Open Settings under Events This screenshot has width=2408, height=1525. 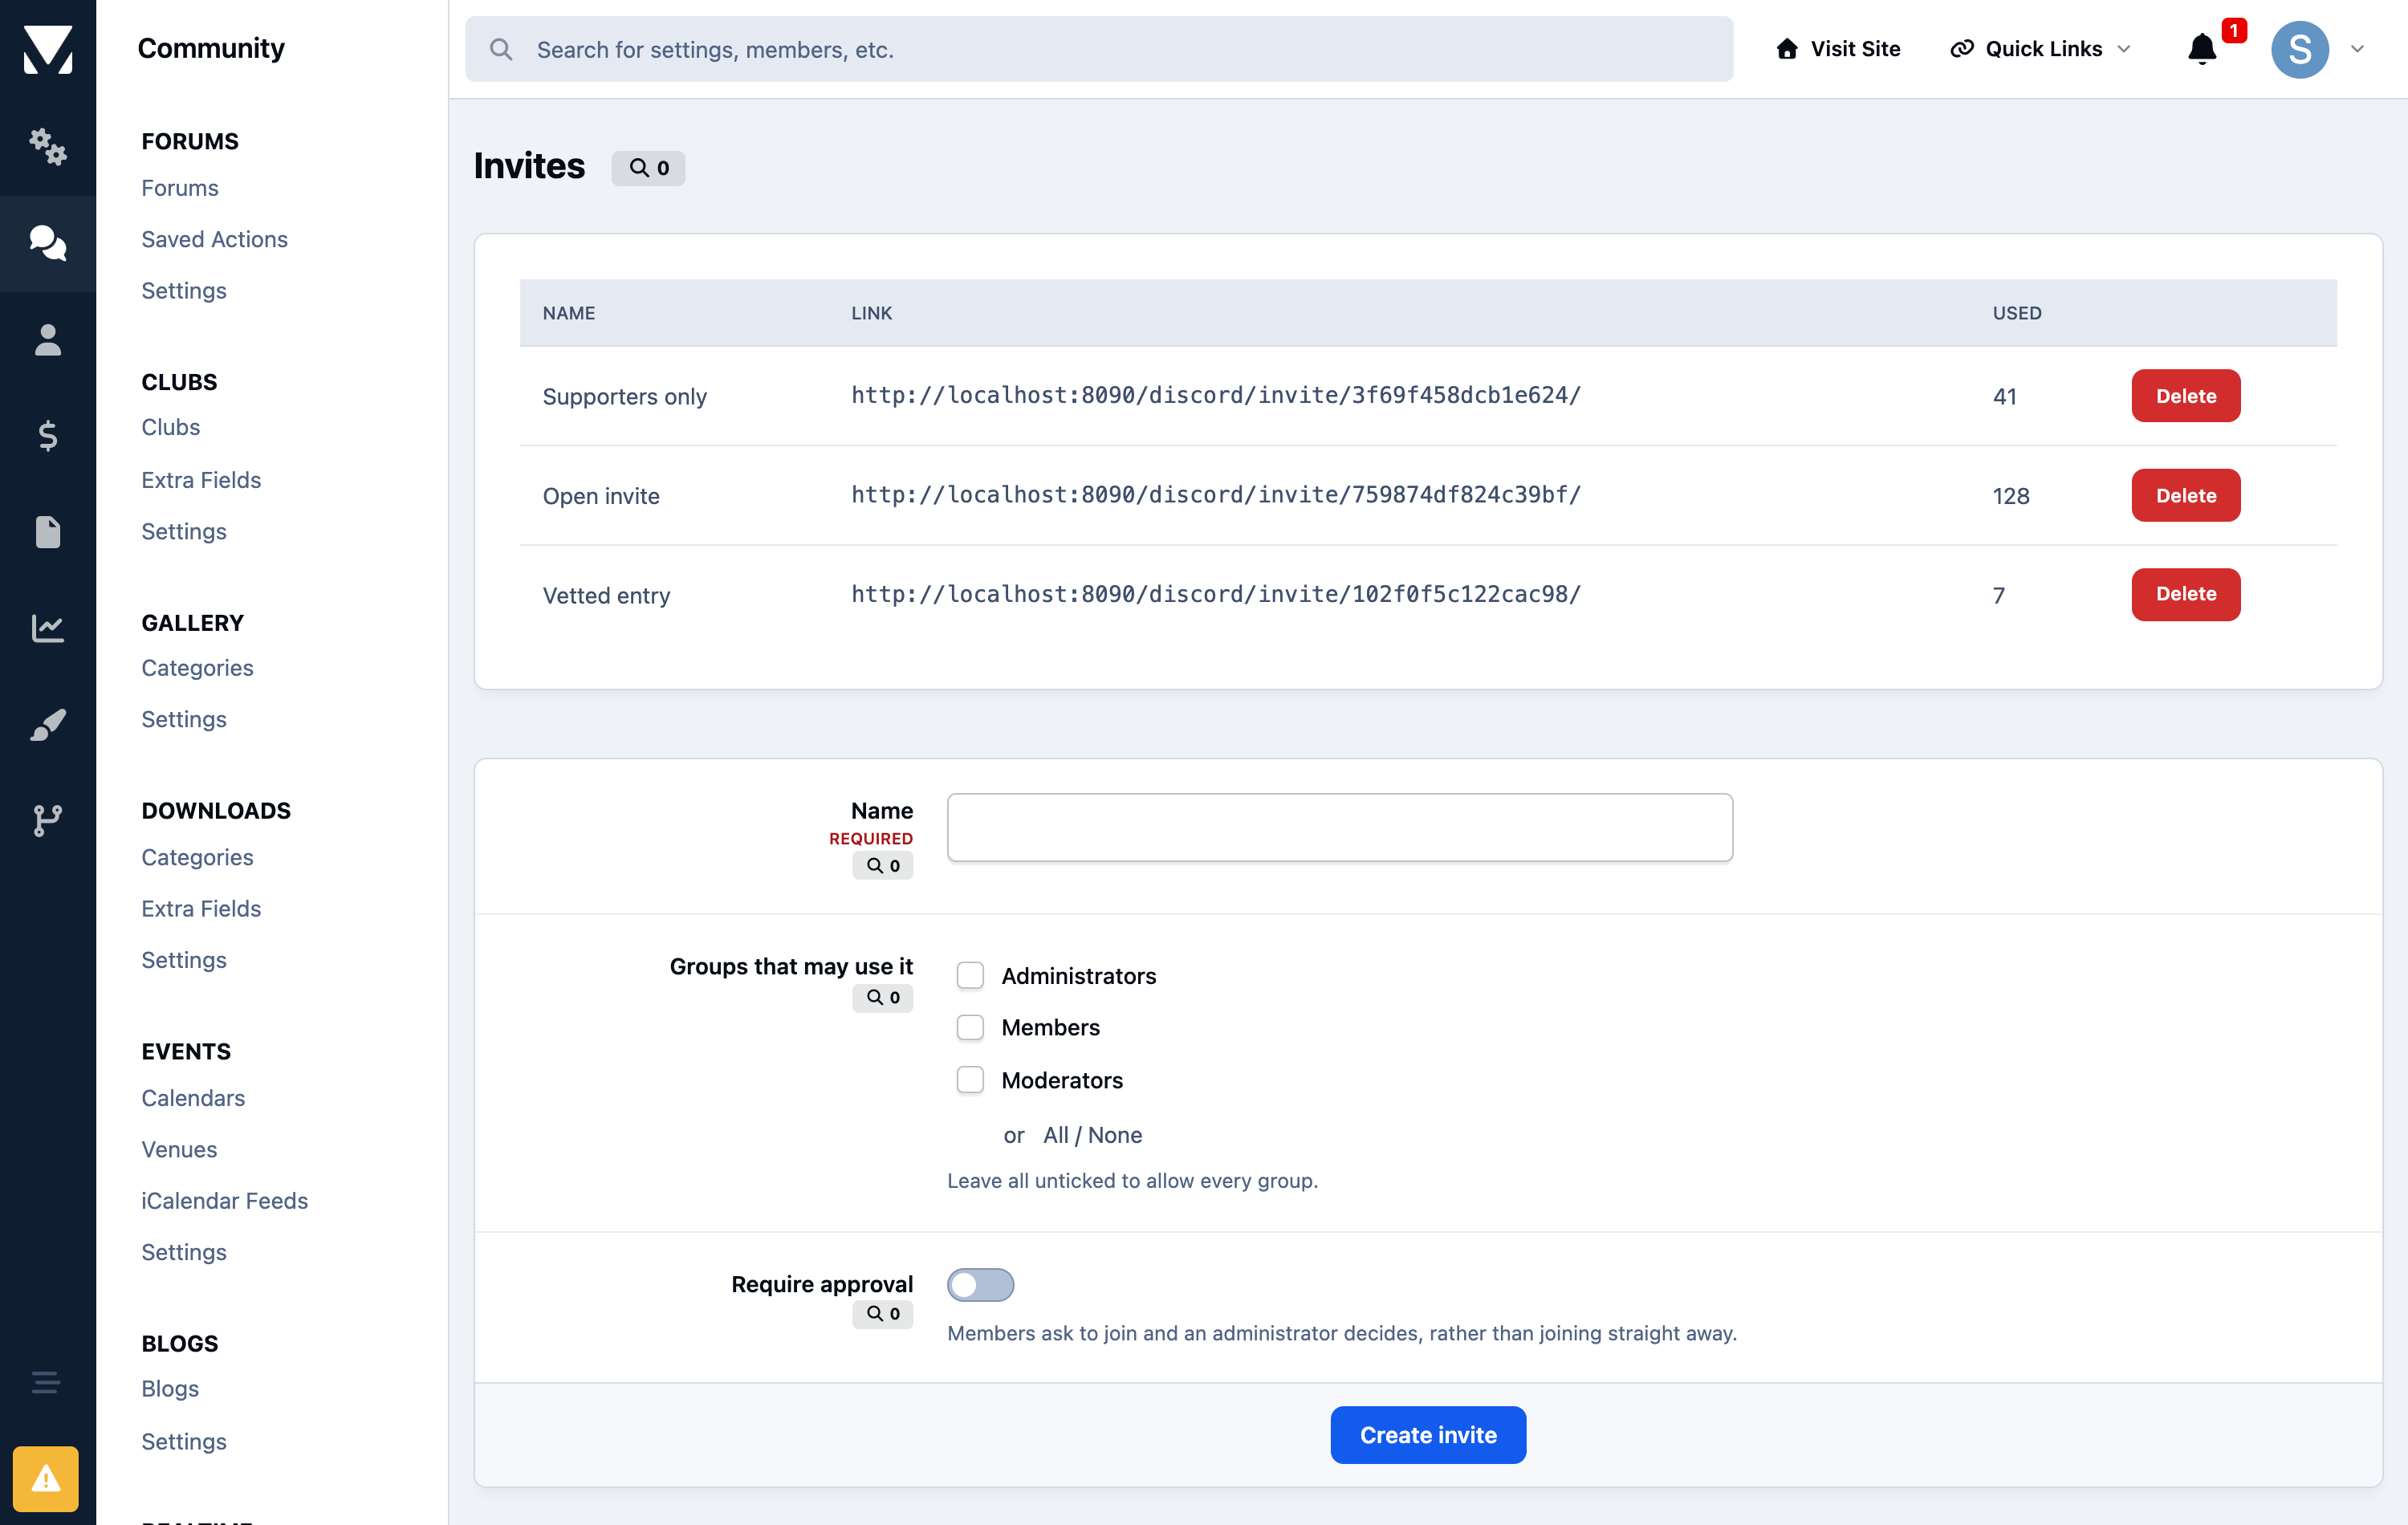coord(184,1252)
